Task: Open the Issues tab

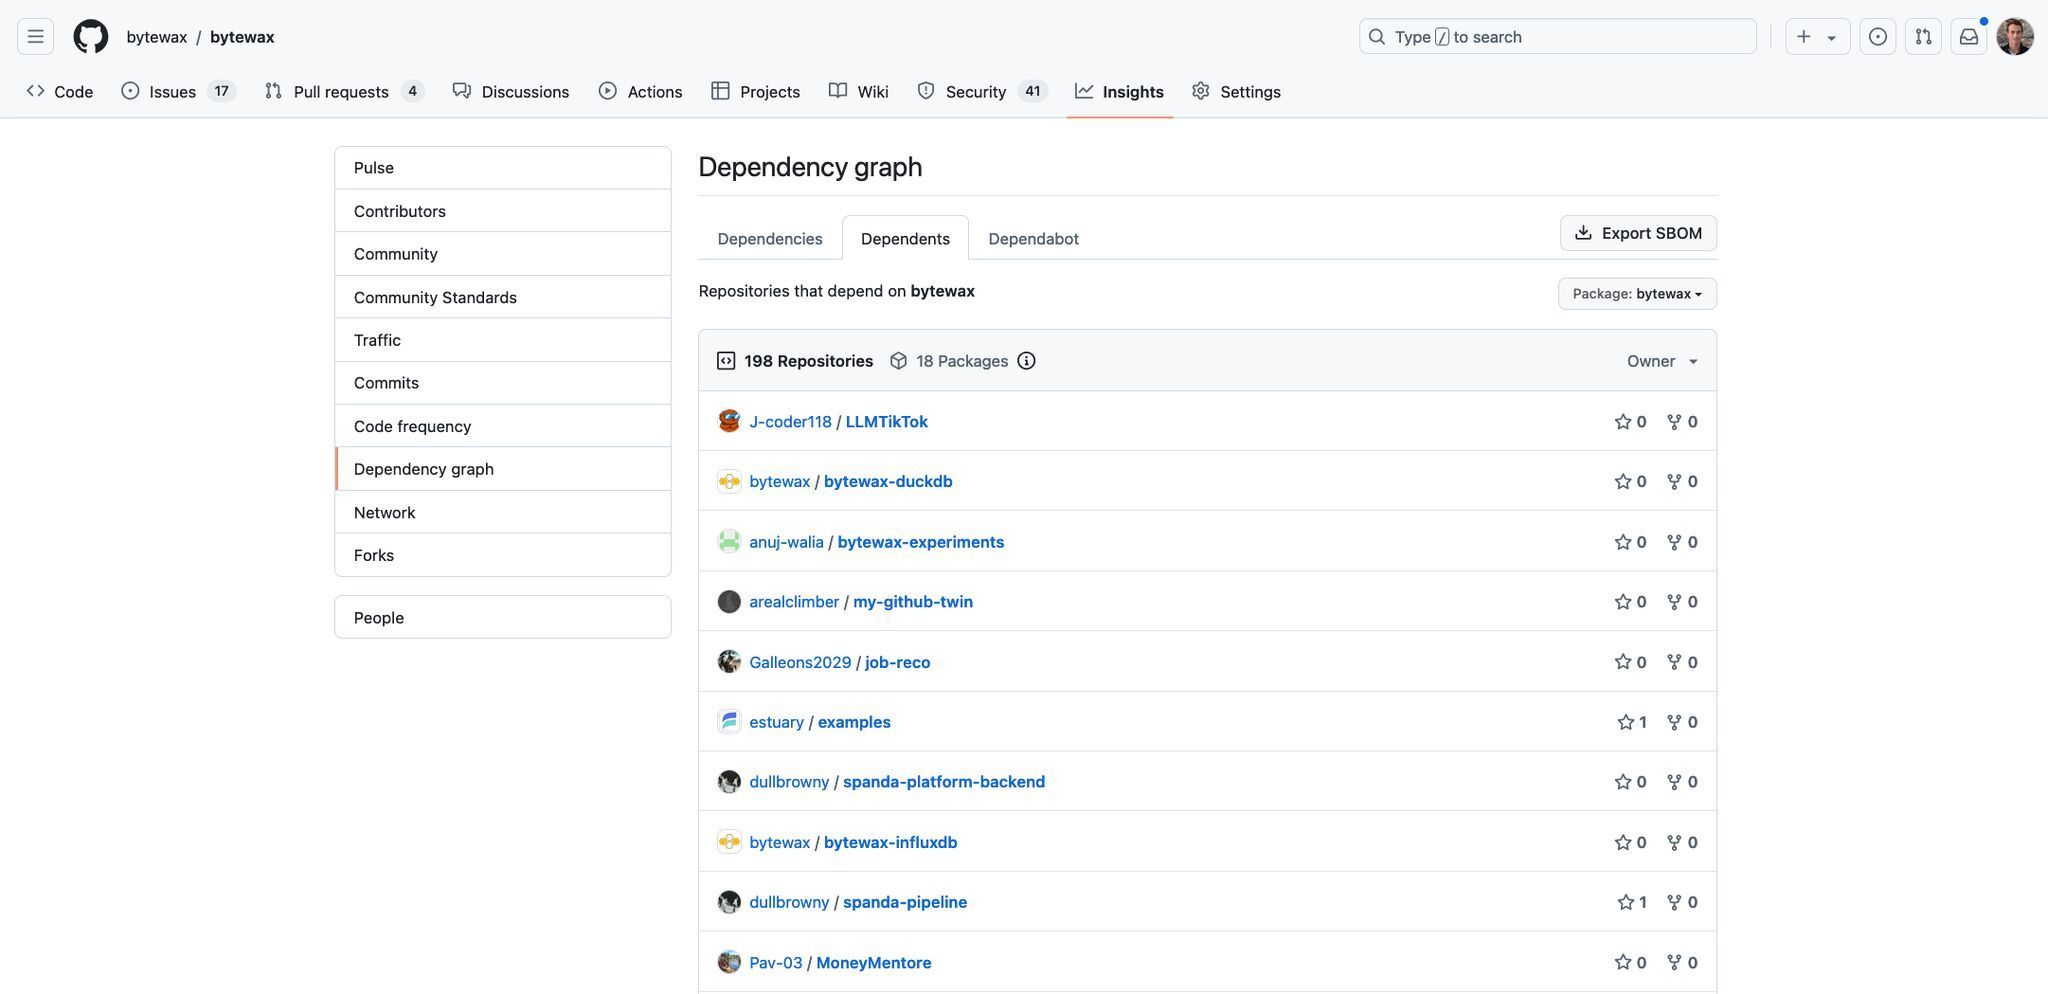Action: (178, 91)
